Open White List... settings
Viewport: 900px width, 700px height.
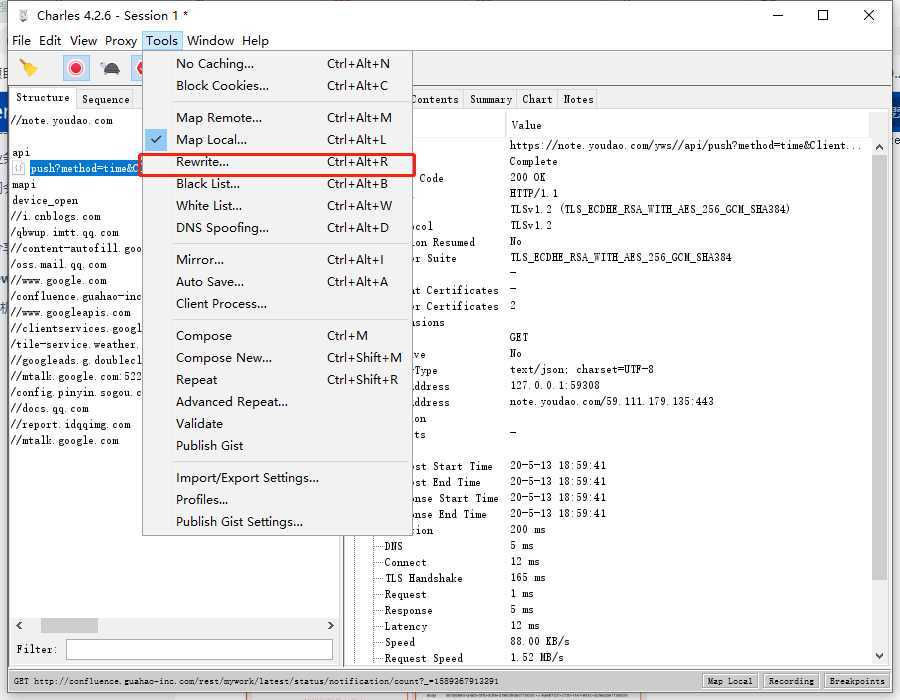pos(277,205)
